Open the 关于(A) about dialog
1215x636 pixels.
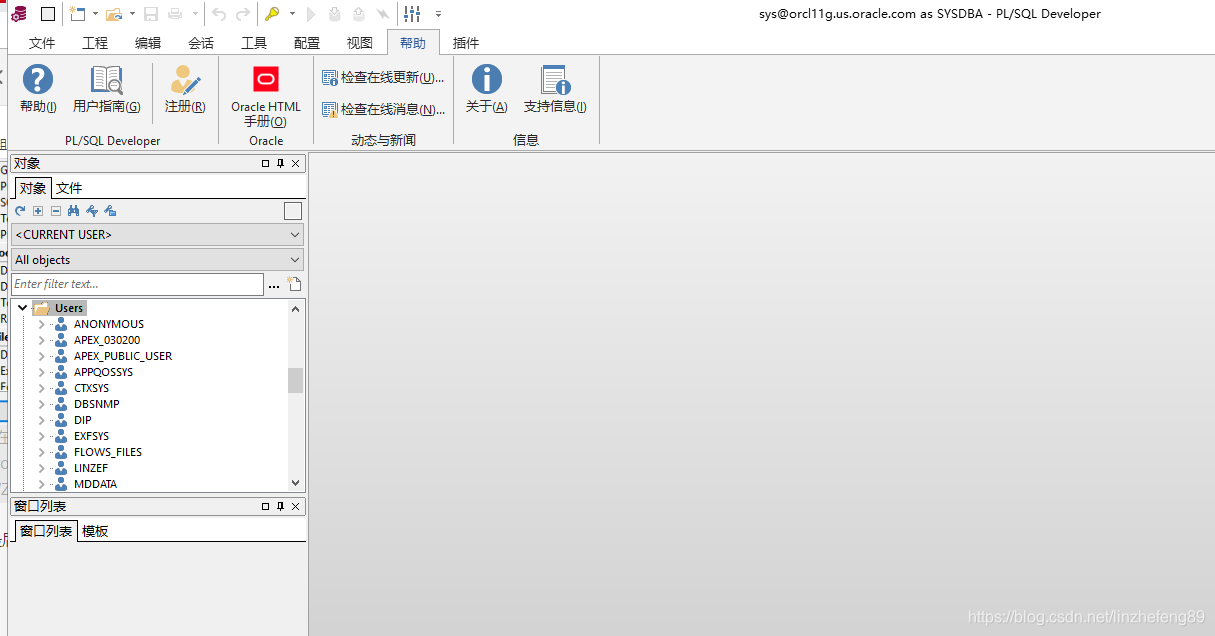pyautogui.click(x=487, y=89)
